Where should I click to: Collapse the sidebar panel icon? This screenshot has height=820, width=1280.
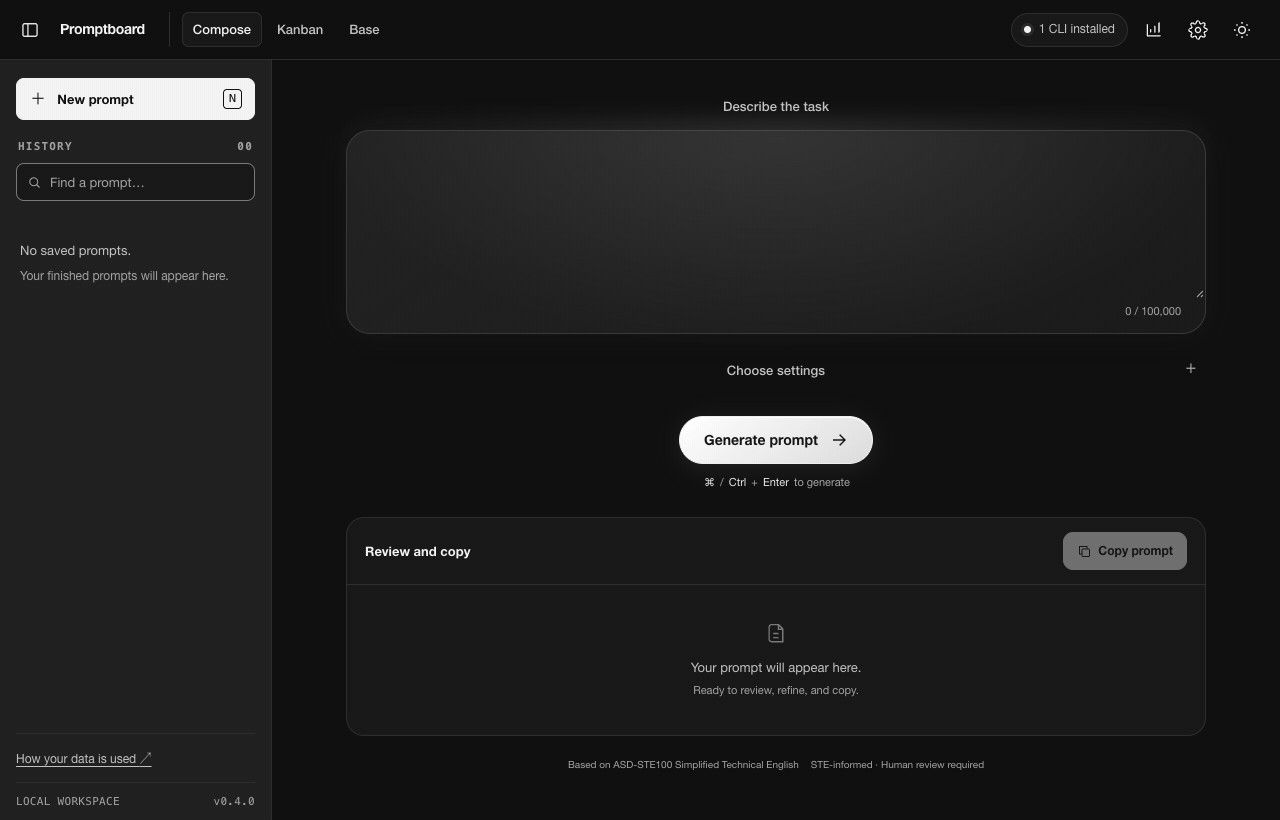[30, 30]
